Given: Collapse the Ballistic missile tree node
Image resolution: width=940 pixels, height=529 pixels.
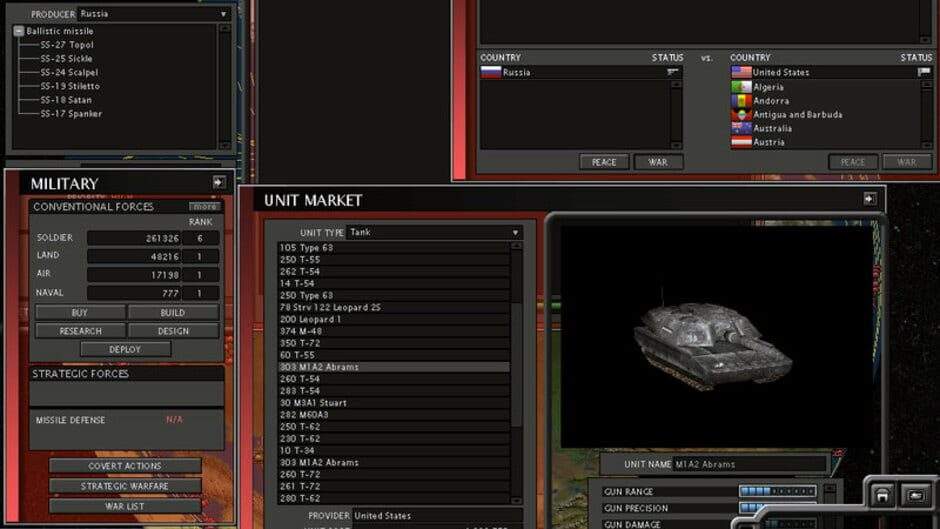Looking at the screenshot, I should pyautogui.click(x=19, y=31).
